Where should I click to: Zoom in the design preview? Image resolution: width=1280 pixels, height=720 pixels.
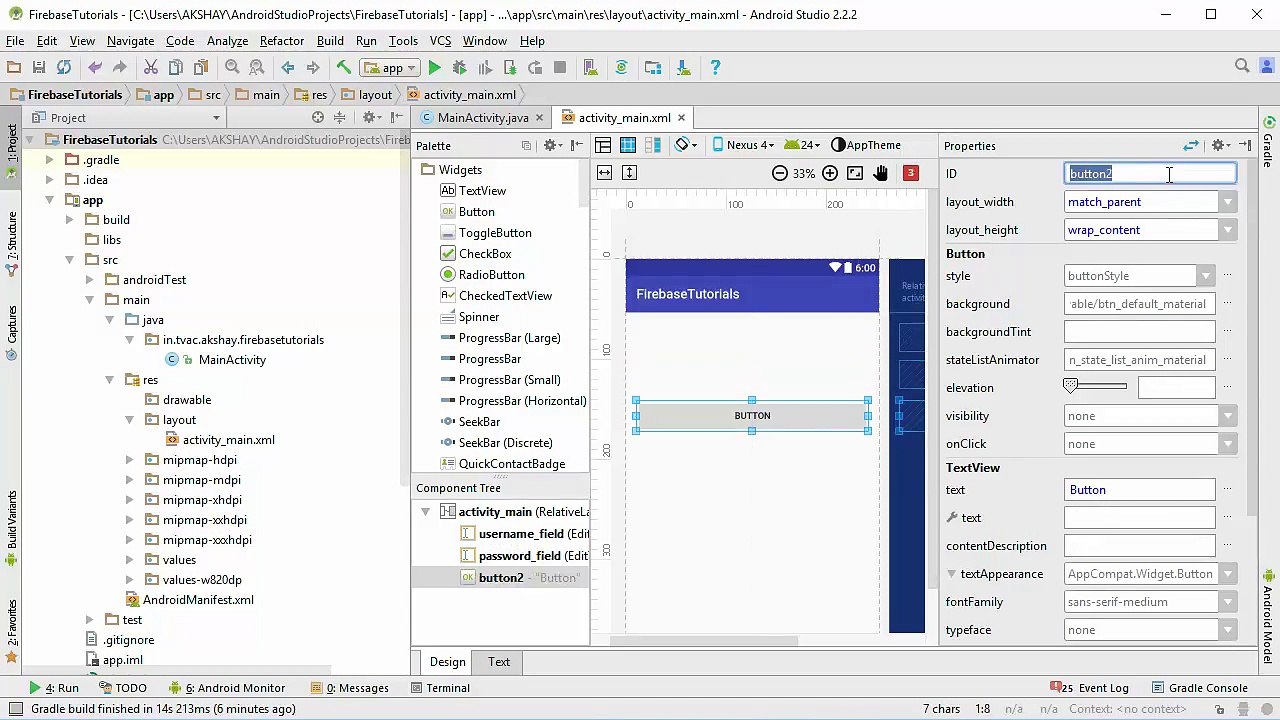[x=830, y=173]
